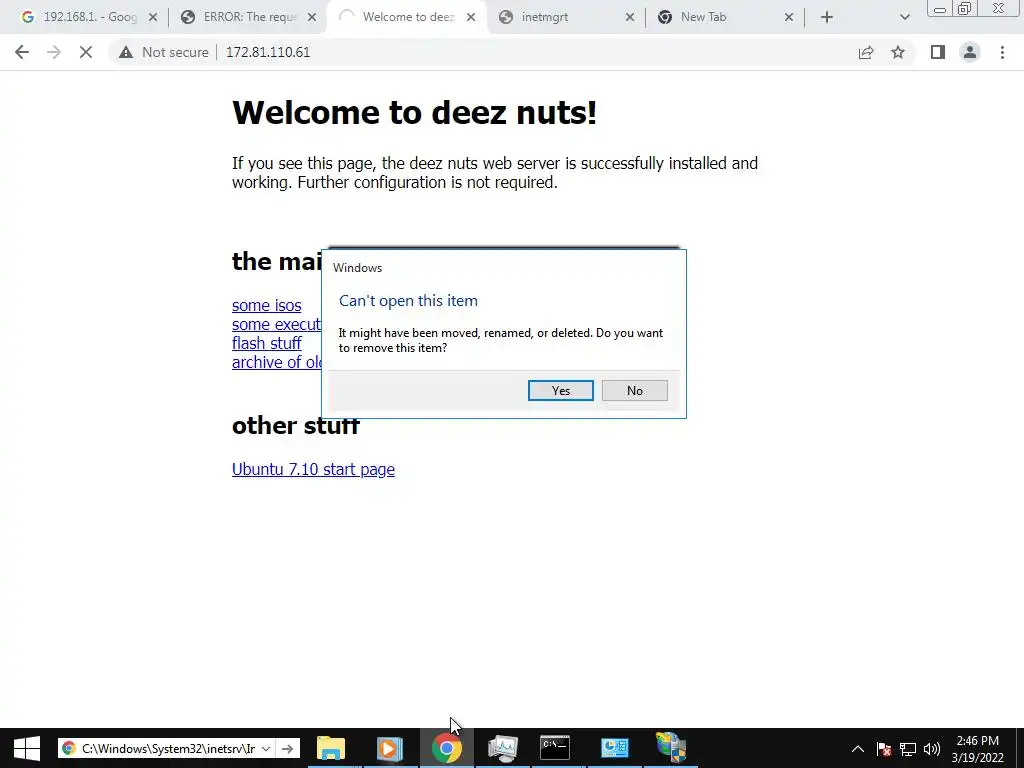Open Command Prompt from taskbar
The width and height of the screenshot is (1024, 768).
[x=555, y=748]
